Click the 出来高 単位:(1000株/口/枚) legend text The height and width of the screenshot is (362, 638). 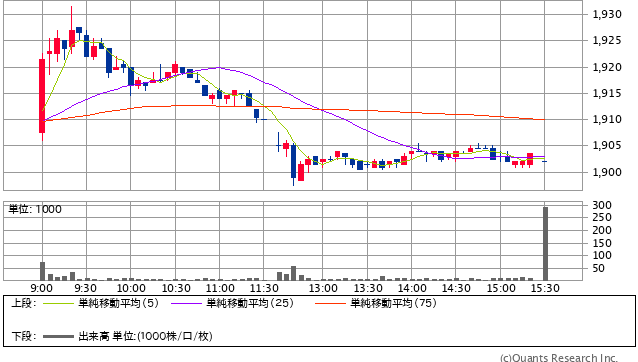pyautogui.click(x=145, y=336)
